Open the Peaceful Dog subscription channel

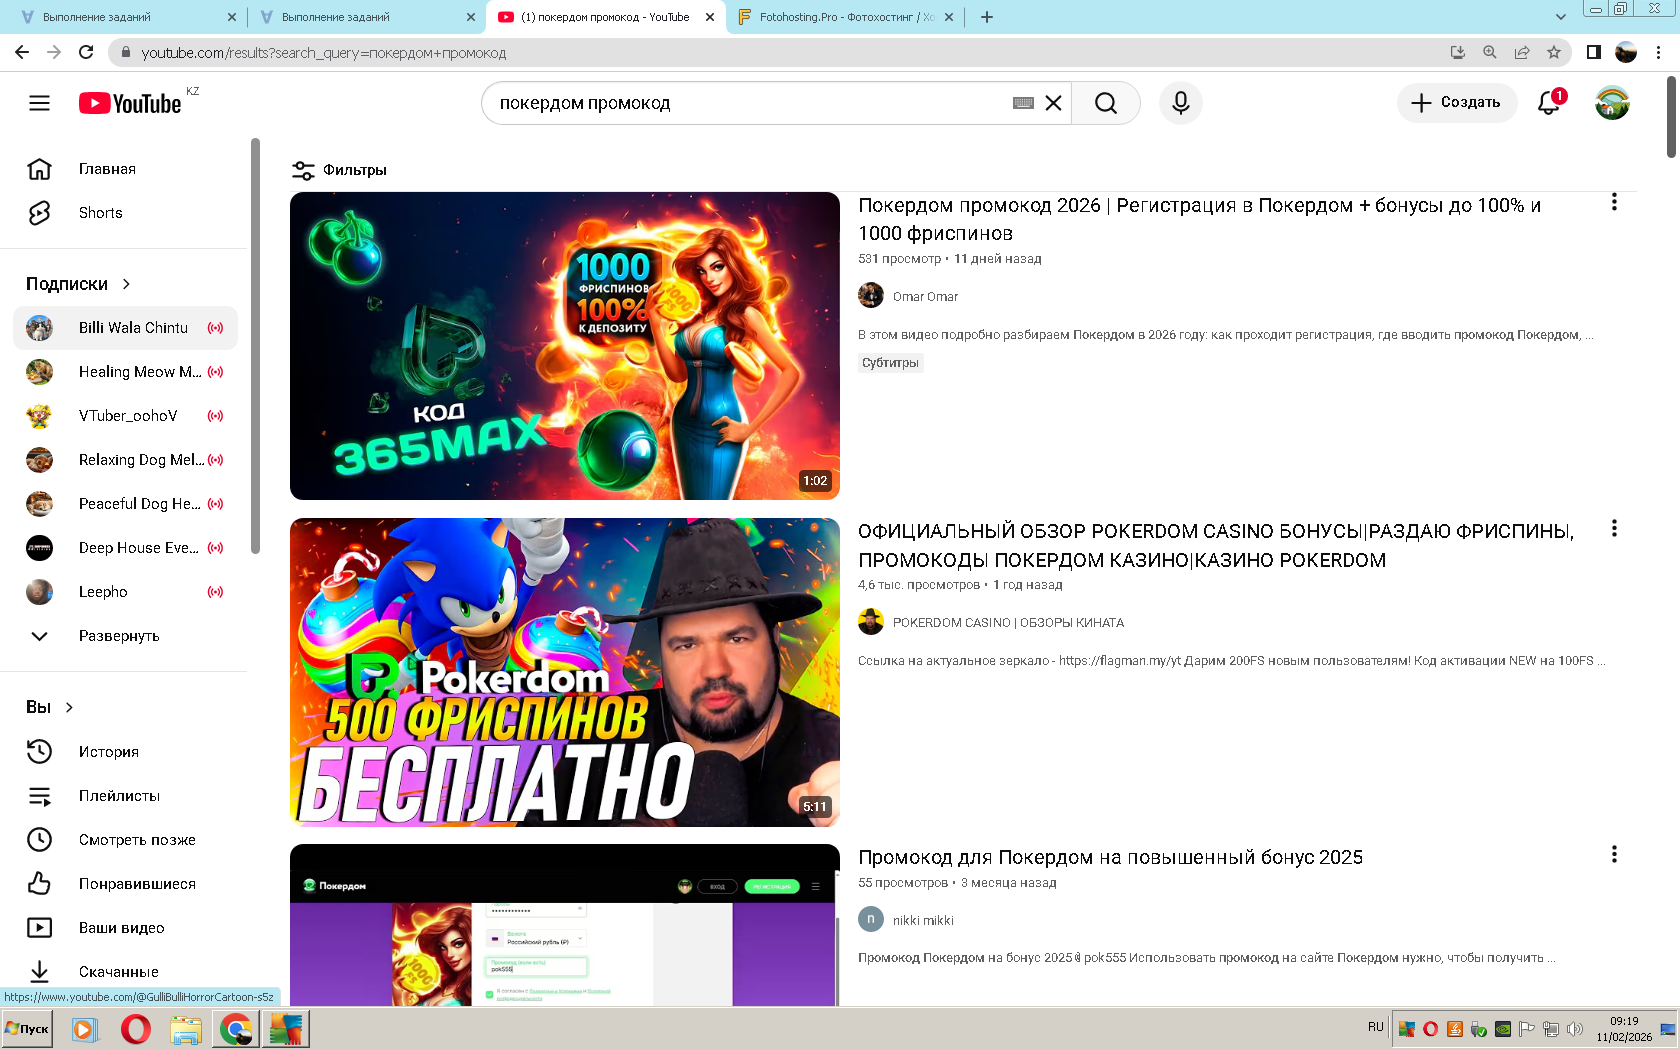point(126,504)
